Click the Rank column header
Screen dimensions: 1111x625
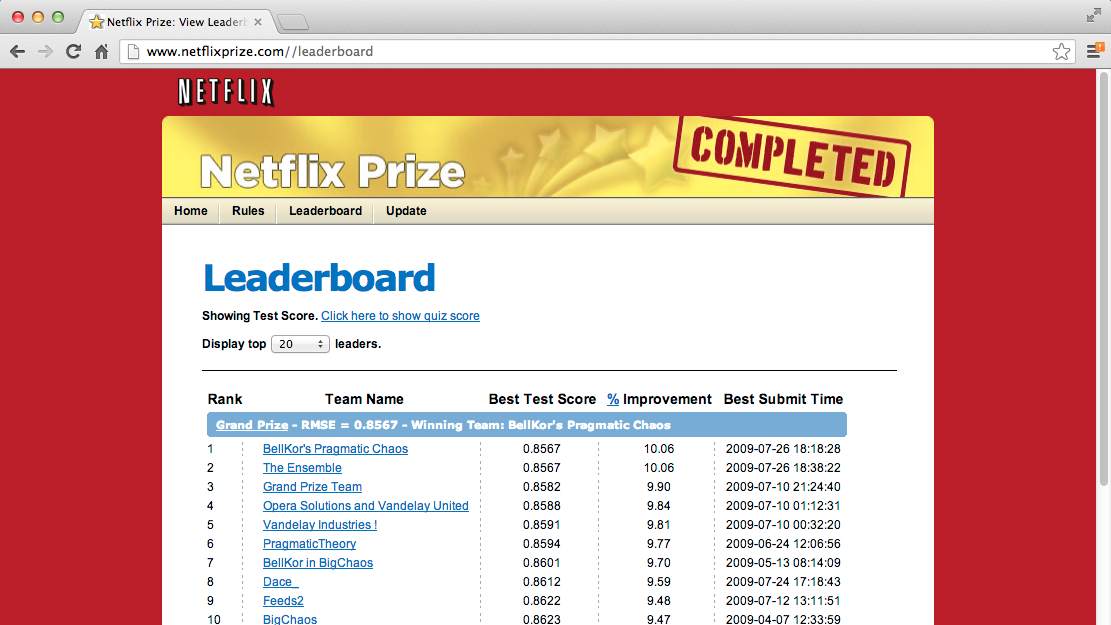pyautogui.click(x=225, y=399)
